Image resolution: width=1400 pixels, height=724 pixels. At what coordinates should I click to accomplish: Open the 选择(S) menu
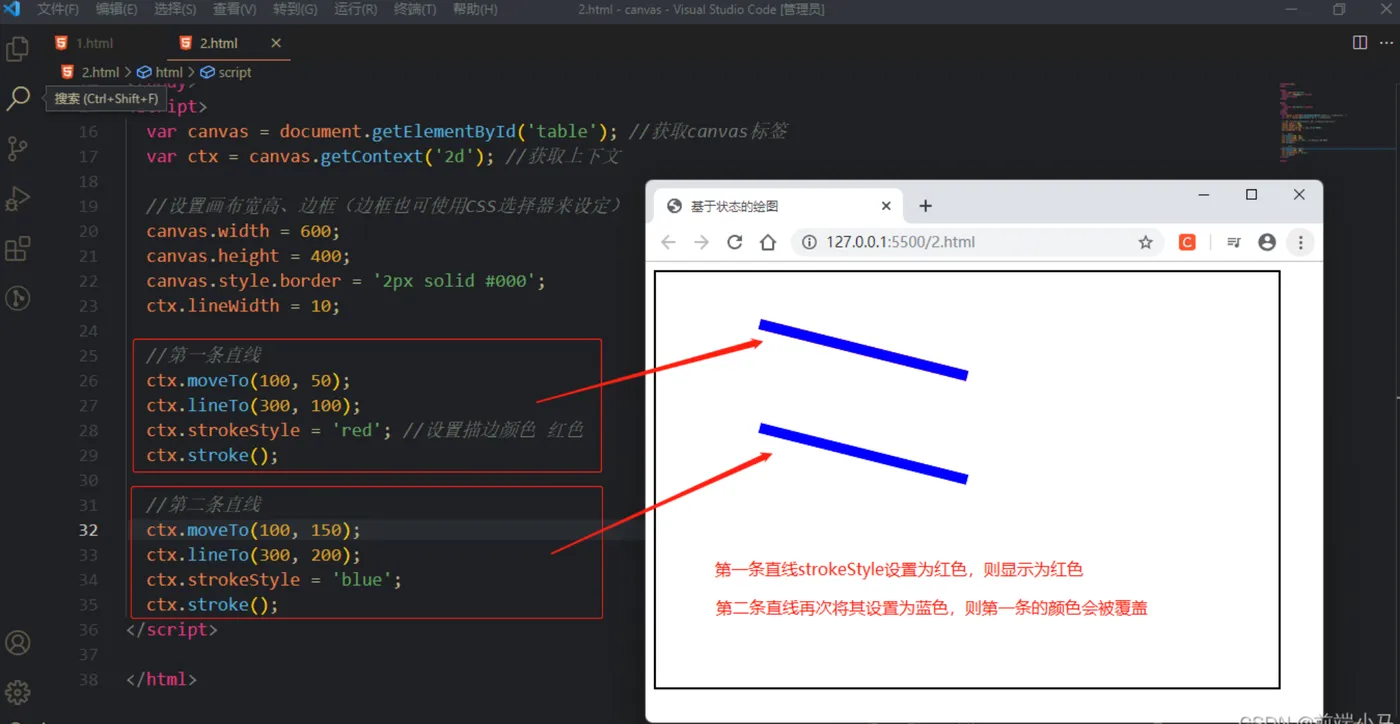tap(176, 9)
